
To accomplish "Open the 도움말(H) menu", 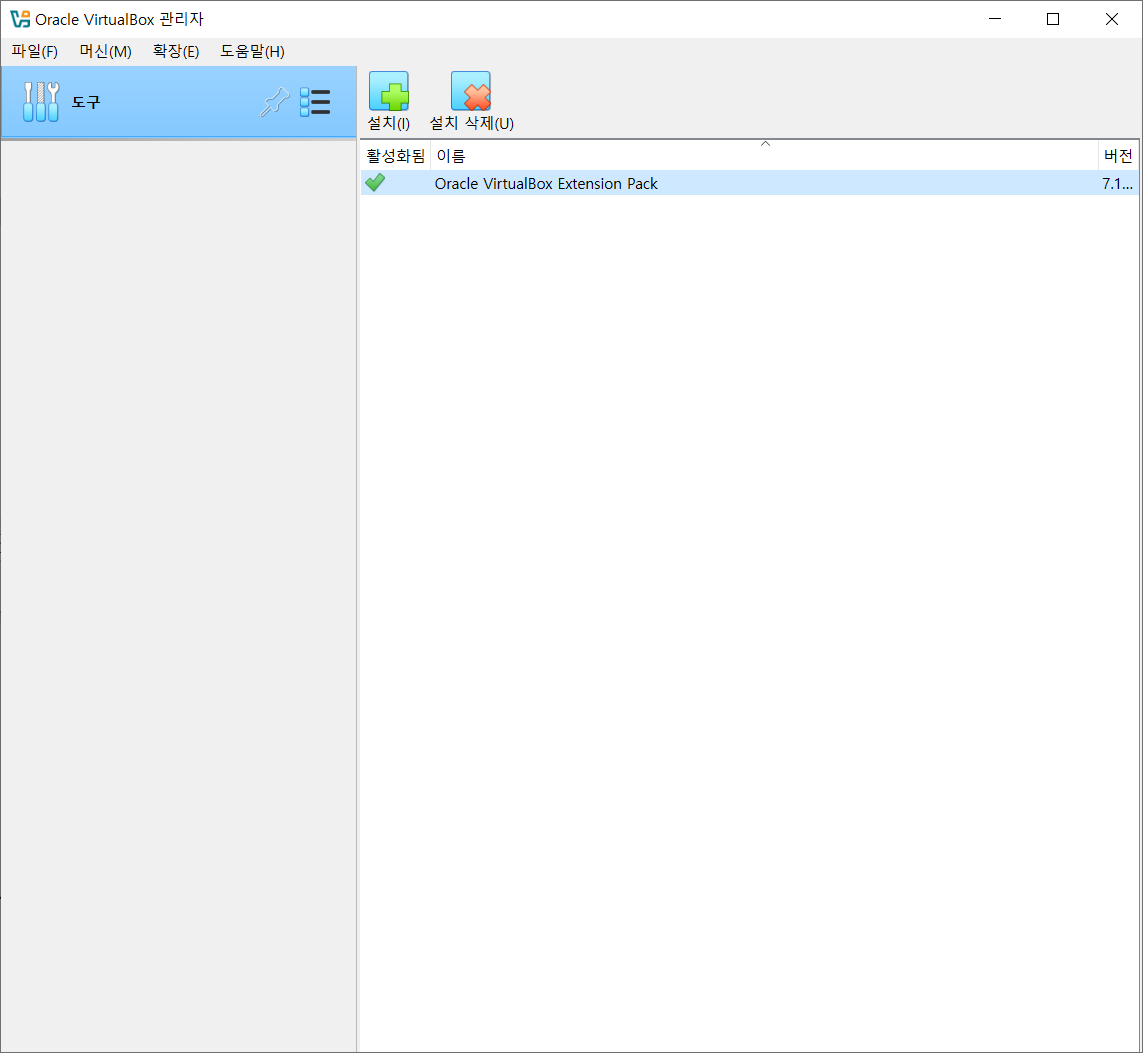I will [252, 51].
